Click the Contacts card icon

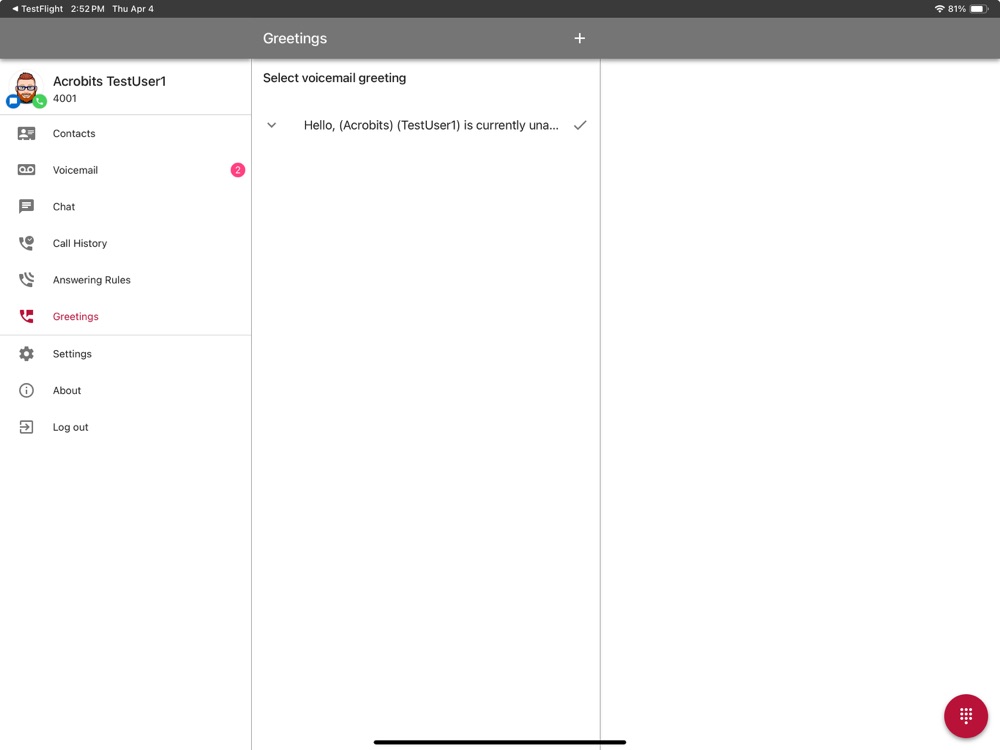click(26, 133)
